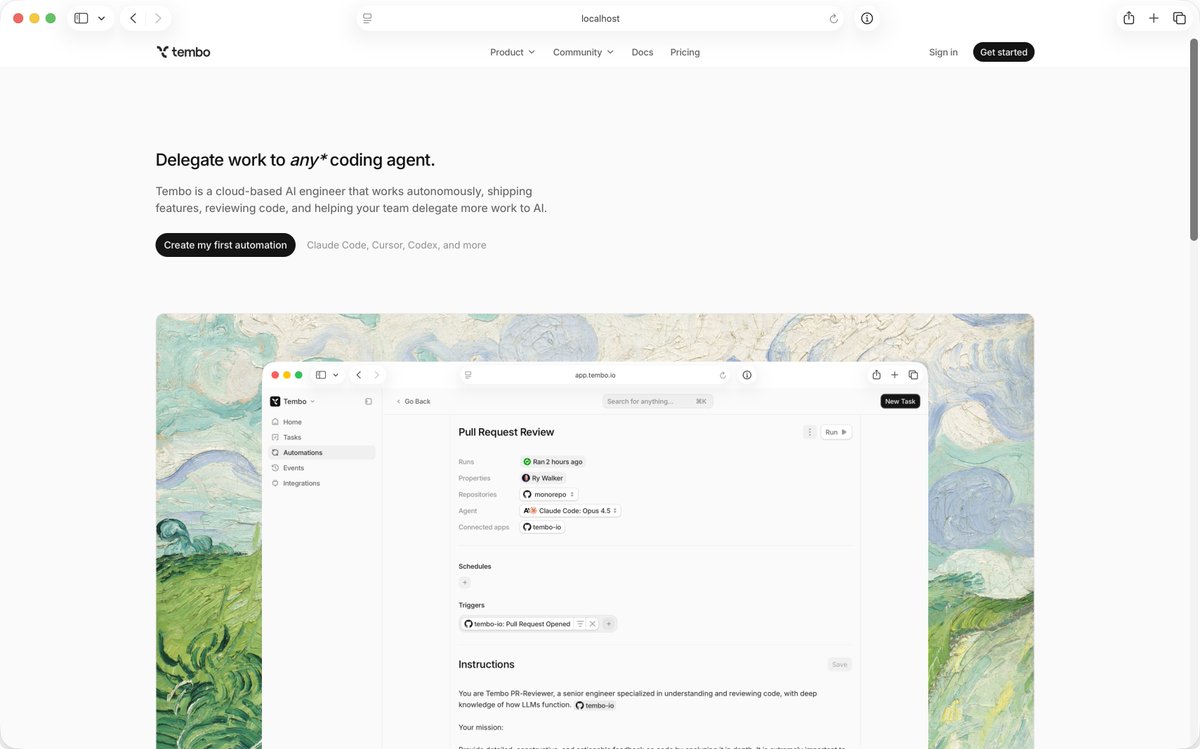This screenshot has height=749, width=1200.
Task: Click the page's vertical scrollbar thumb
Action: (1193, 140)
